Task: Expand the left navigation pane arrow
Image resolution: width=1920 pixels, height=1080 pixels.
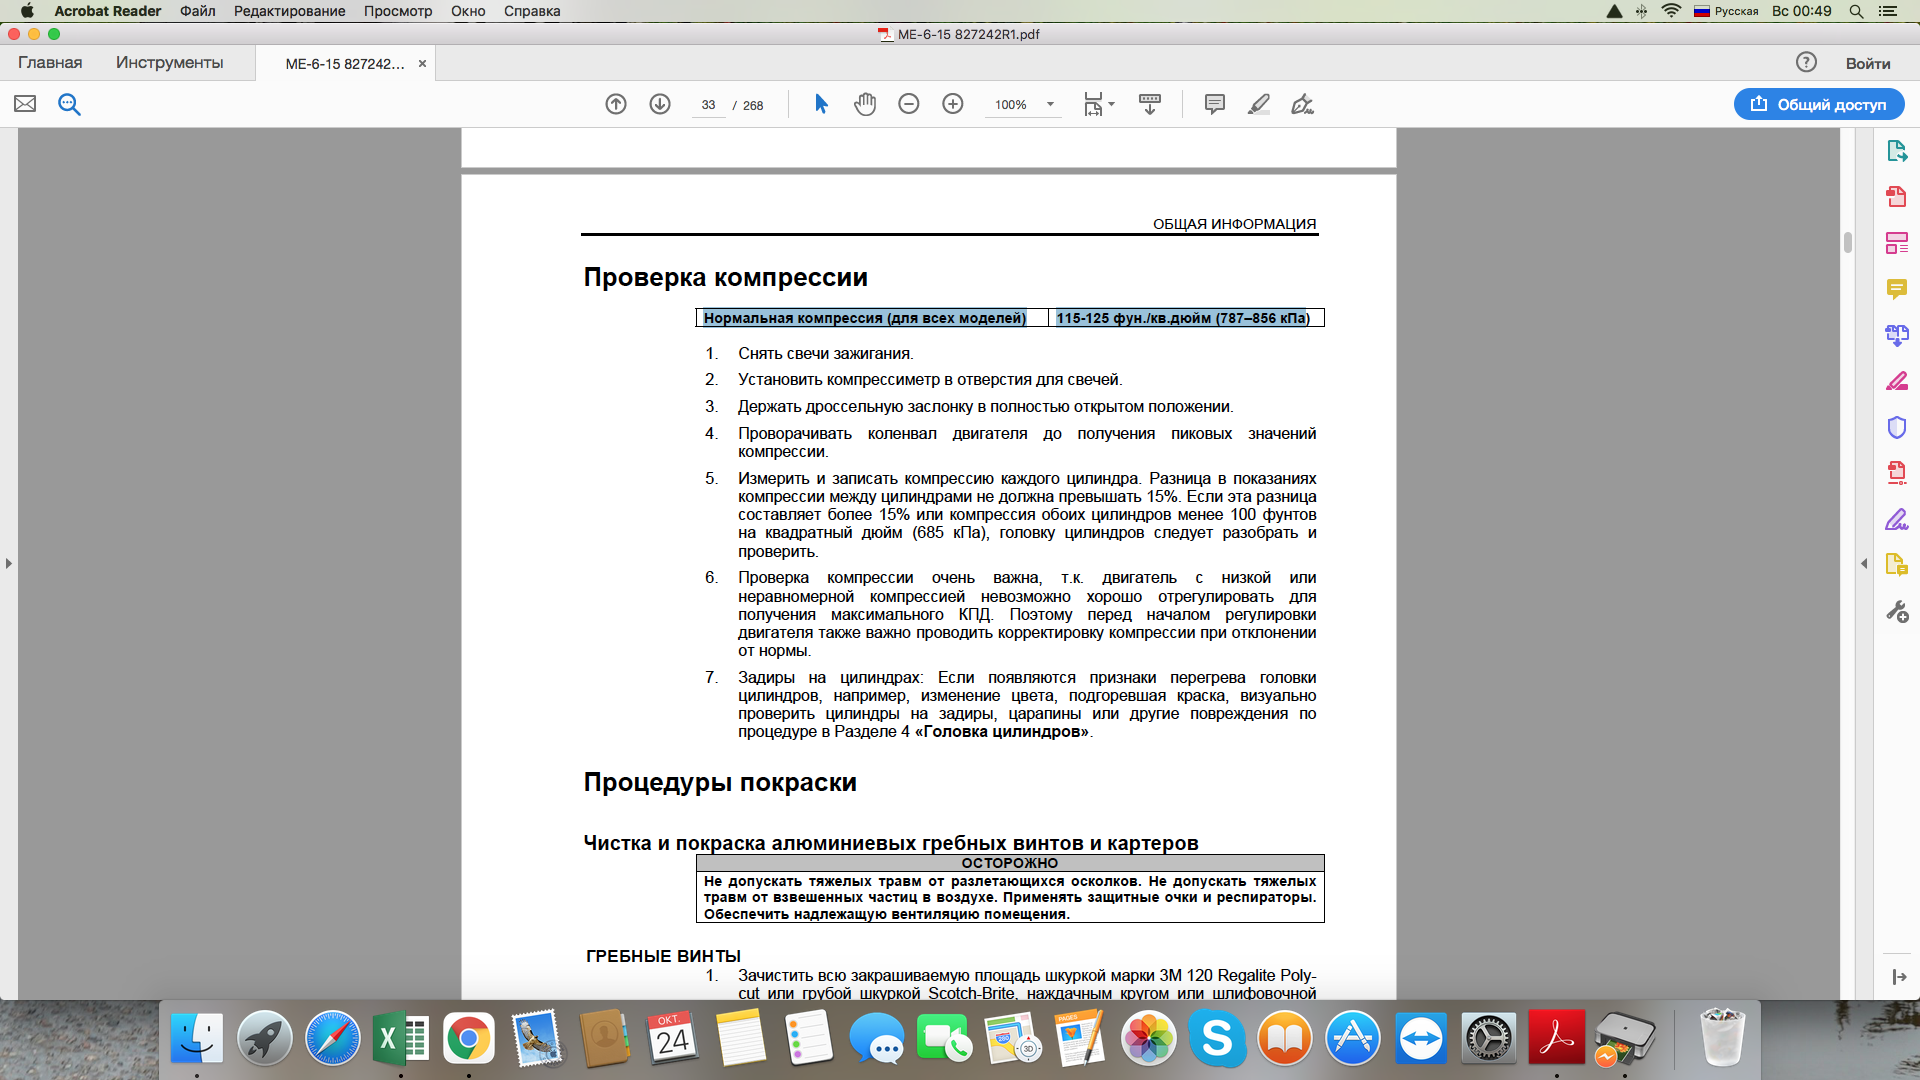Action: pos(9,563)
